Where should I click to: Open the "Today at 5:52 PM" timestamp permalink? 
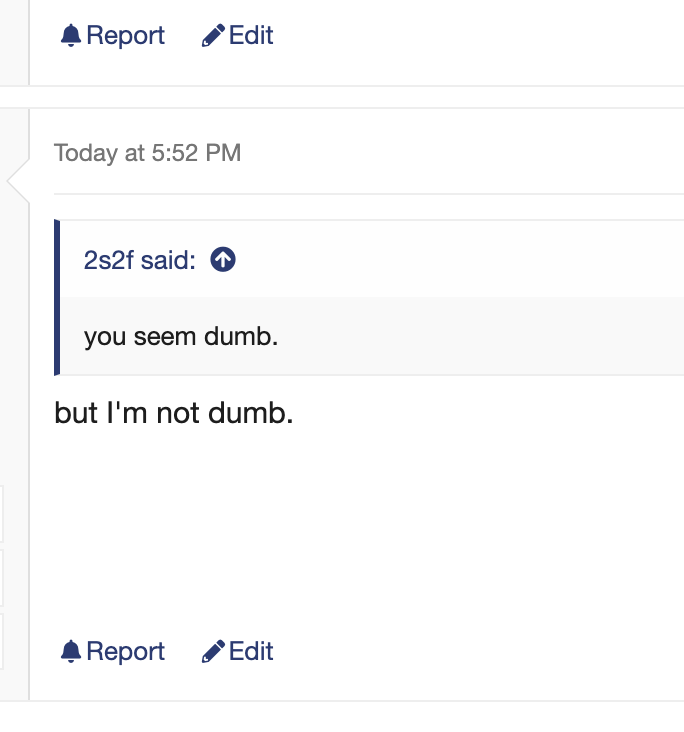(x=148, y=153)
